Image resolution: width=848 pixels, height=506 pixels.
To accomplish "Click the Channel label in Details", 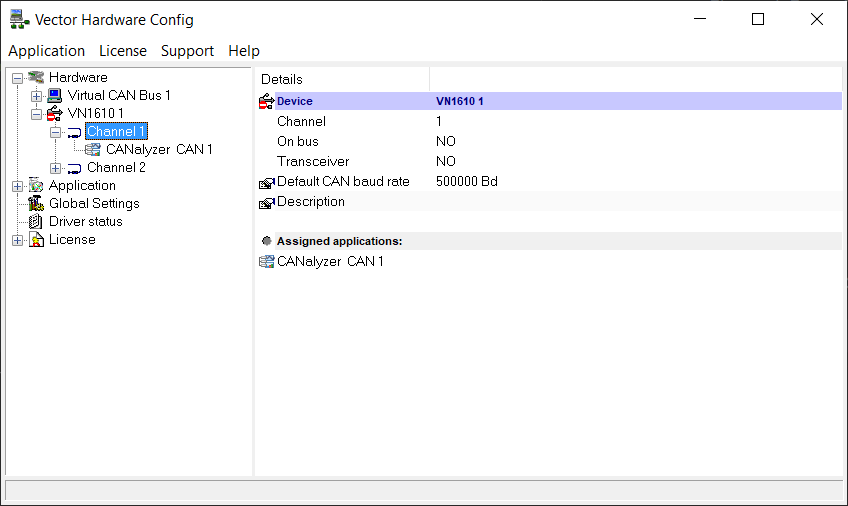I will [x=301, y=121].
